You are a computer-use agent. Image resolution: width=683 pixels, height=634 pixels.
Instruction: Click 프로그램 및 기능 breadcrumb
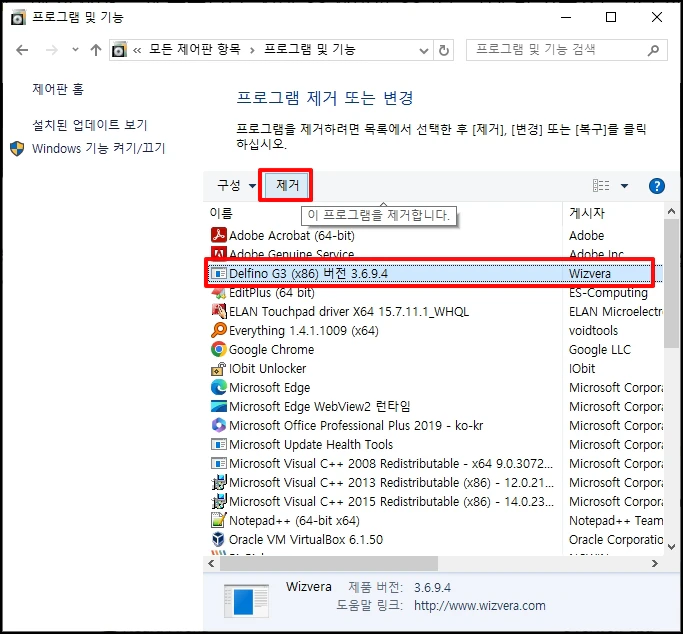[x=310, y=49]
